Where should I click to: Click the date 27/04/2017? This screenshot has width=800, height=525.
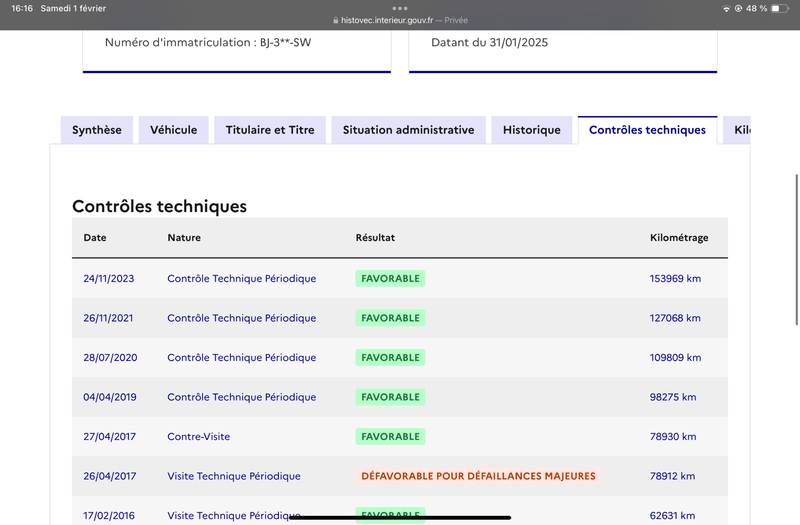[110, 437]
